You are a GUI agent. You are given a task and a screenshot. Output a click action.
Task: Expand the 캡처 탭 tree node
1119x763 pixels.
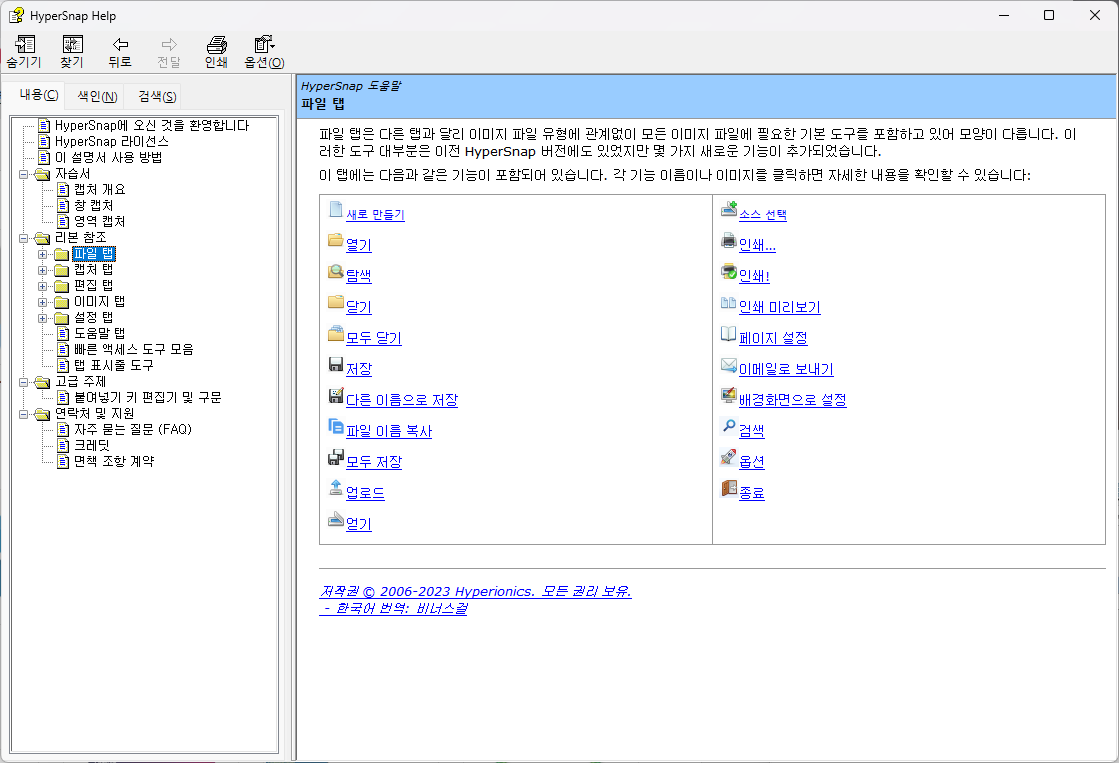[42, 270]
